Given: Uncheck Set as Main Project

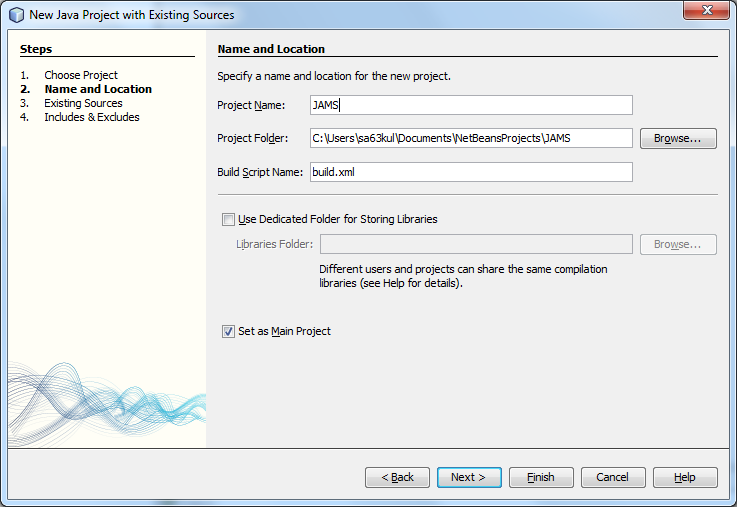Looking at the screenshot, I should [229, 331].
